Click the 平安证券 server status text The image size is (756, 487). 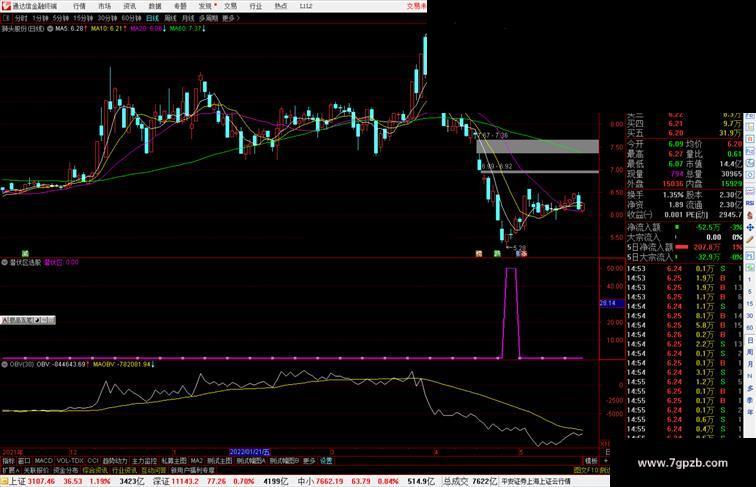tap(536, 481)
